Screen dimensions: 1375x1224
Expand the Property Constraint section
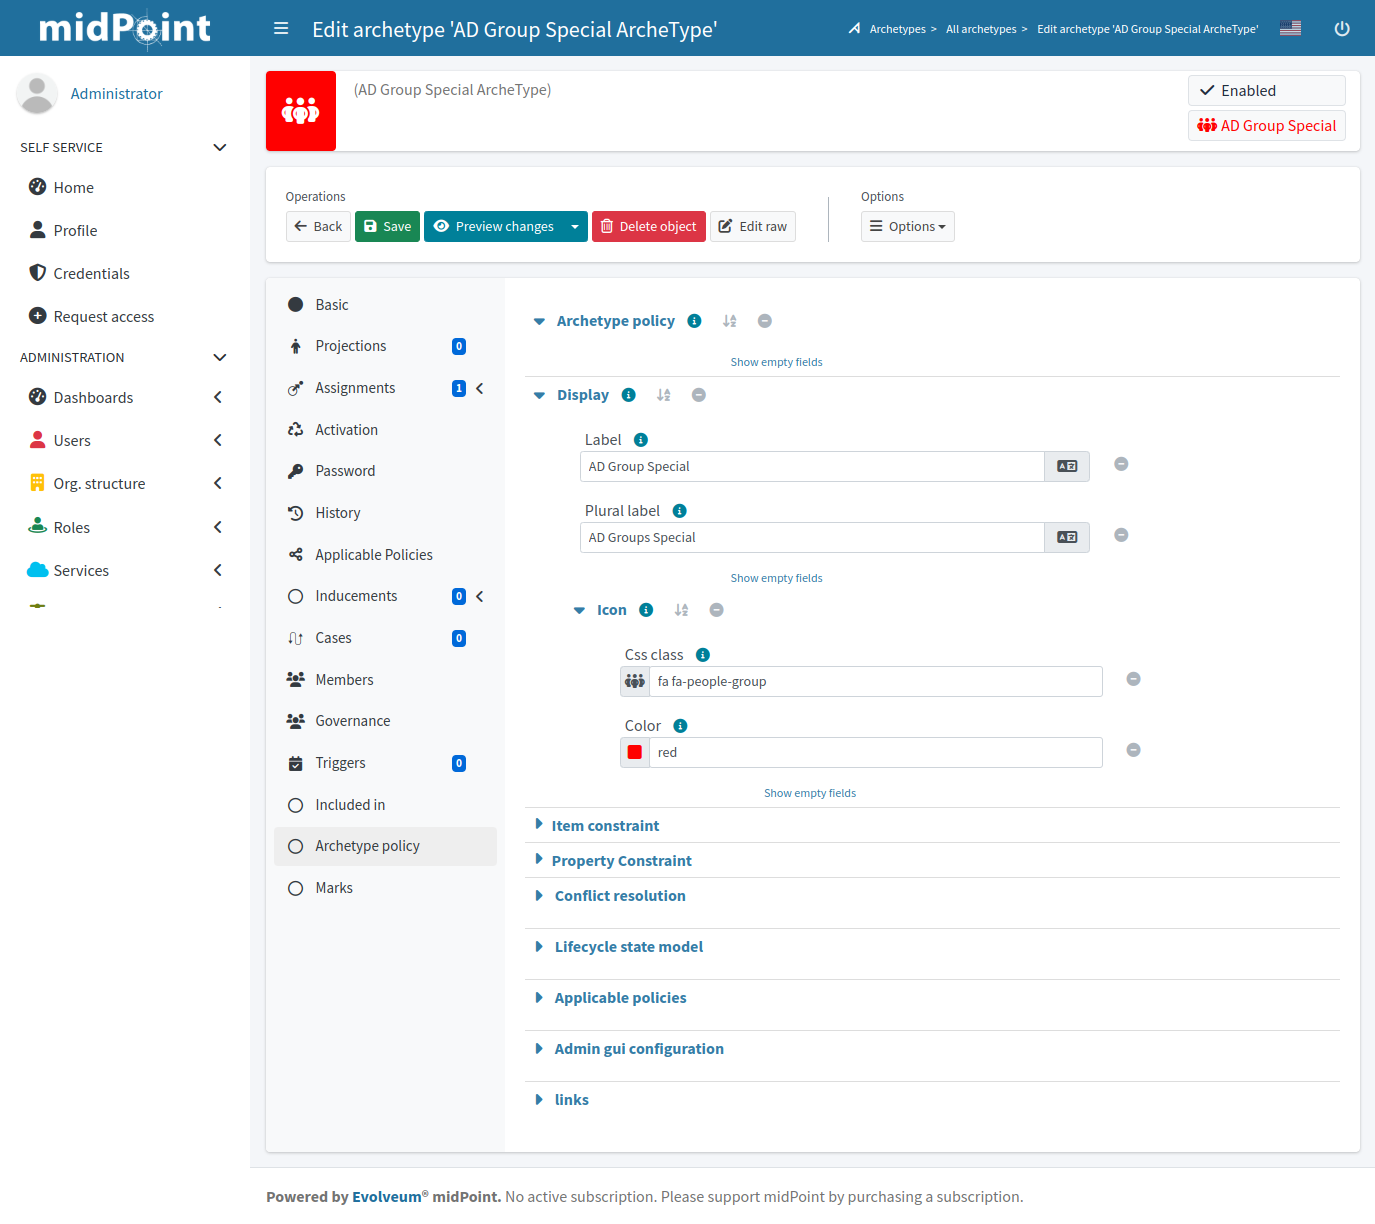pos(539,860)
